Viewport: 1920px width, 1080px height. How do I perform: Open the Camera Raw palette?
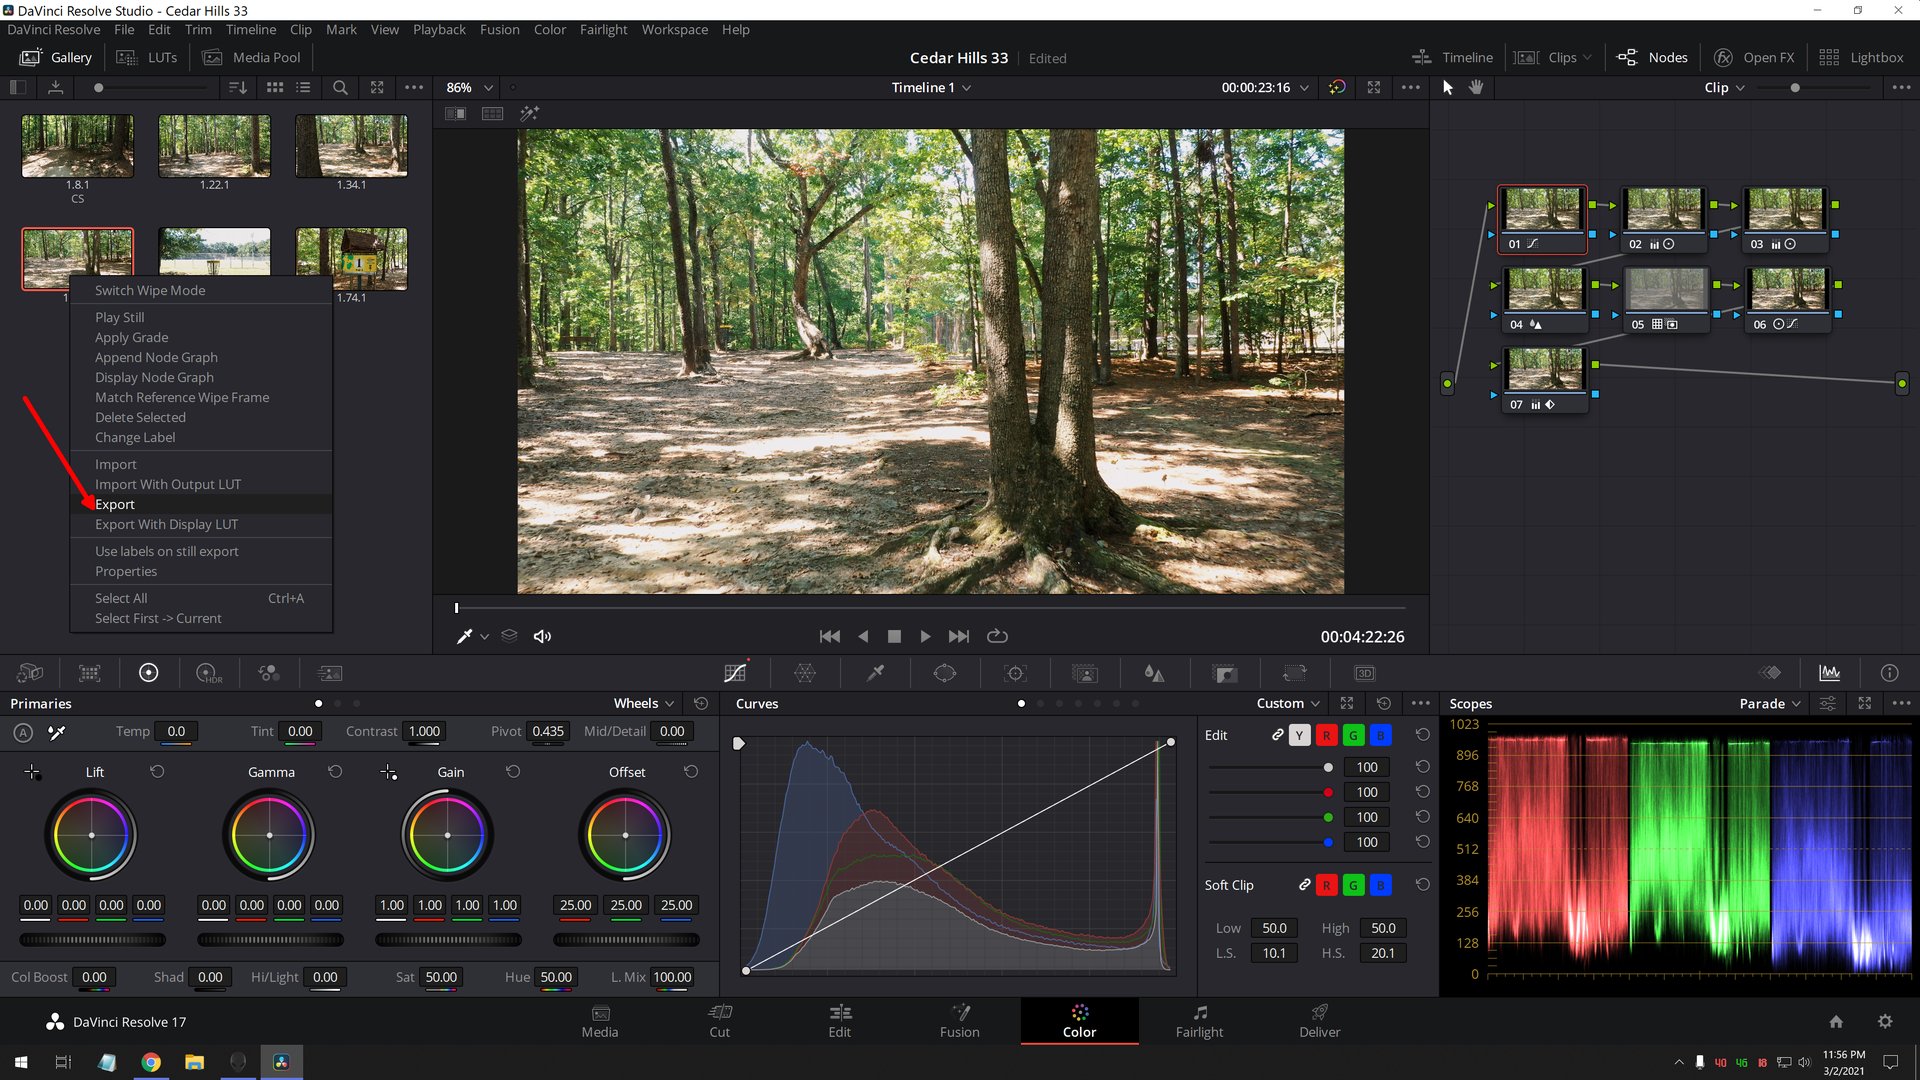coord(30,673)
